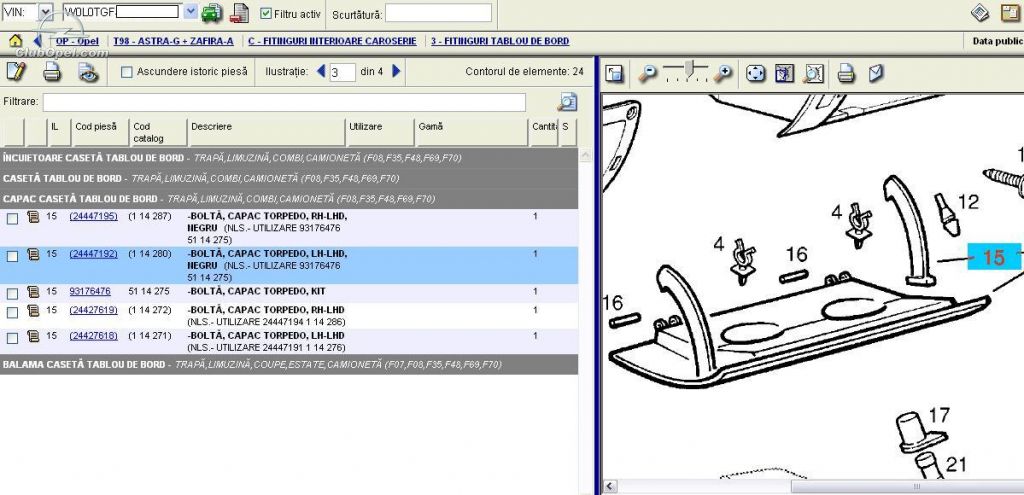Sort by Descriere column header
1024x495 pixels.
tap(266, 133)
